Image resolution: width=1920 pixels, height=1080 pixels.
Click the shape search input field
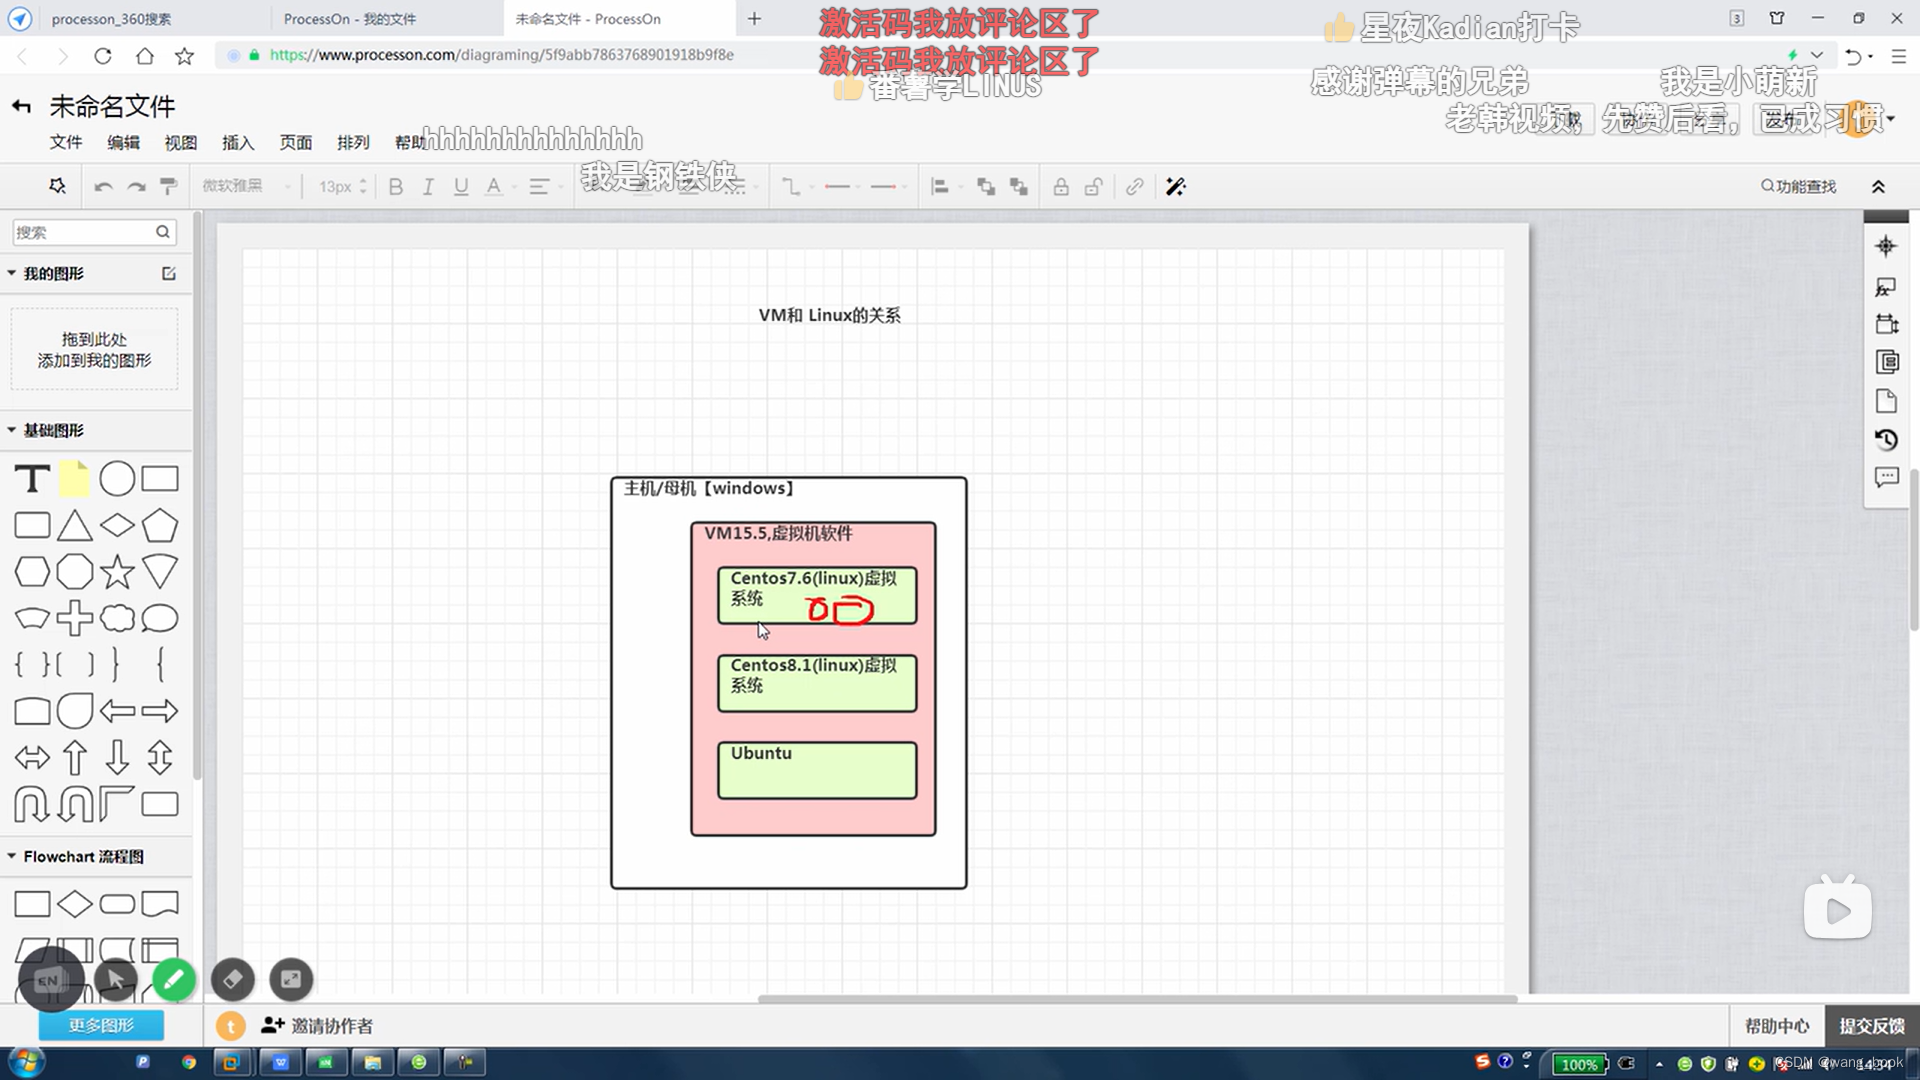pyautogui.click(x=94, y=232)
